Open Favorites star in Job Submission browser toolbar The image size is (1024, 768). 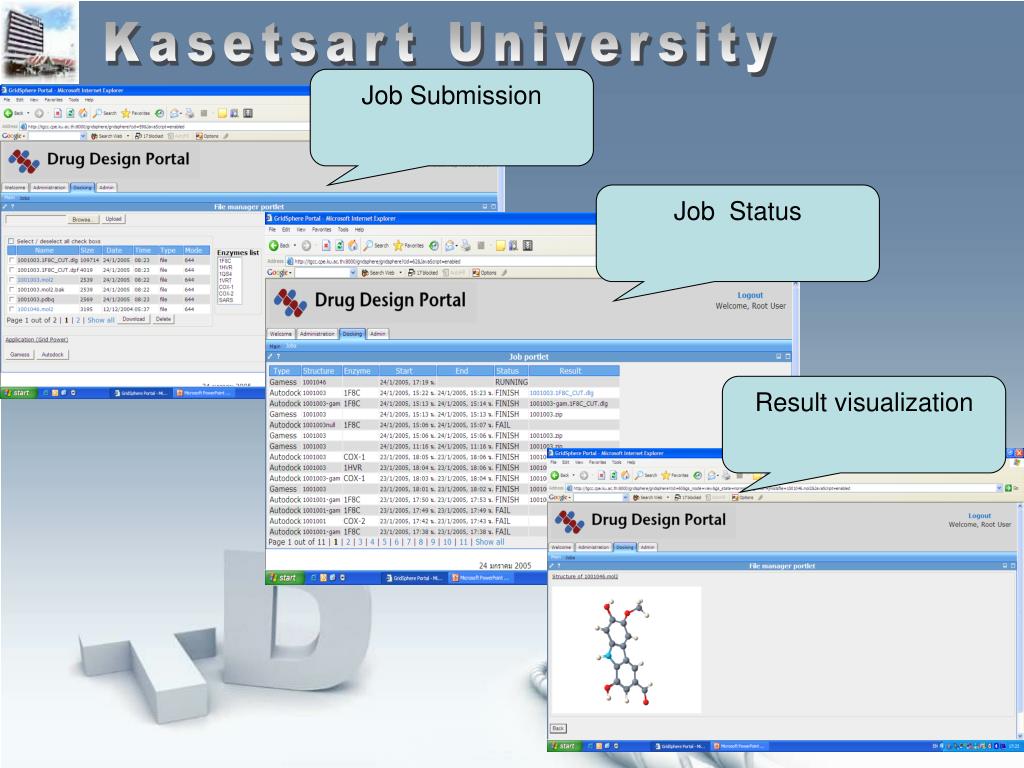pyautogui.click(x=125, y=113)
